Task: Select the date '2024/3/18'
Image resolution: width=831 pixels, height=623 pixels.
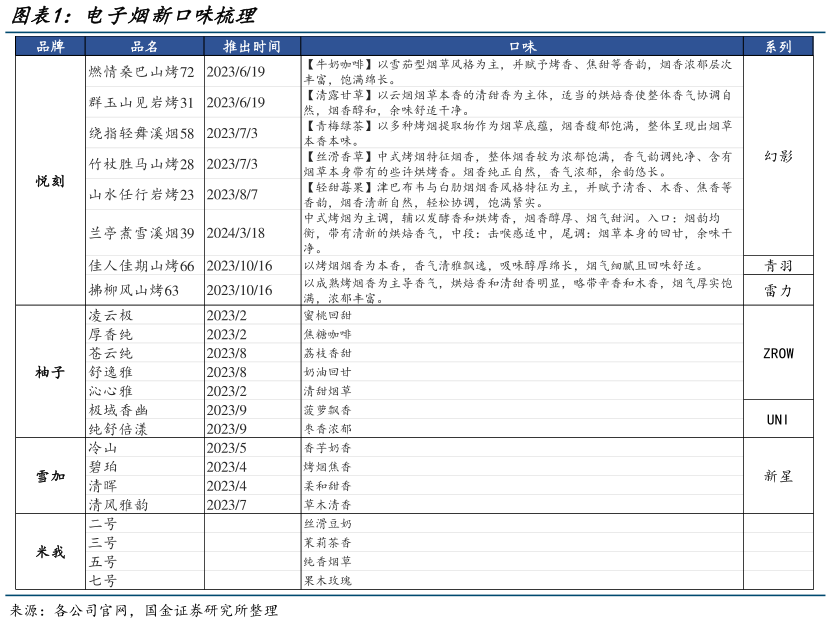Action: tap(235, 233)
